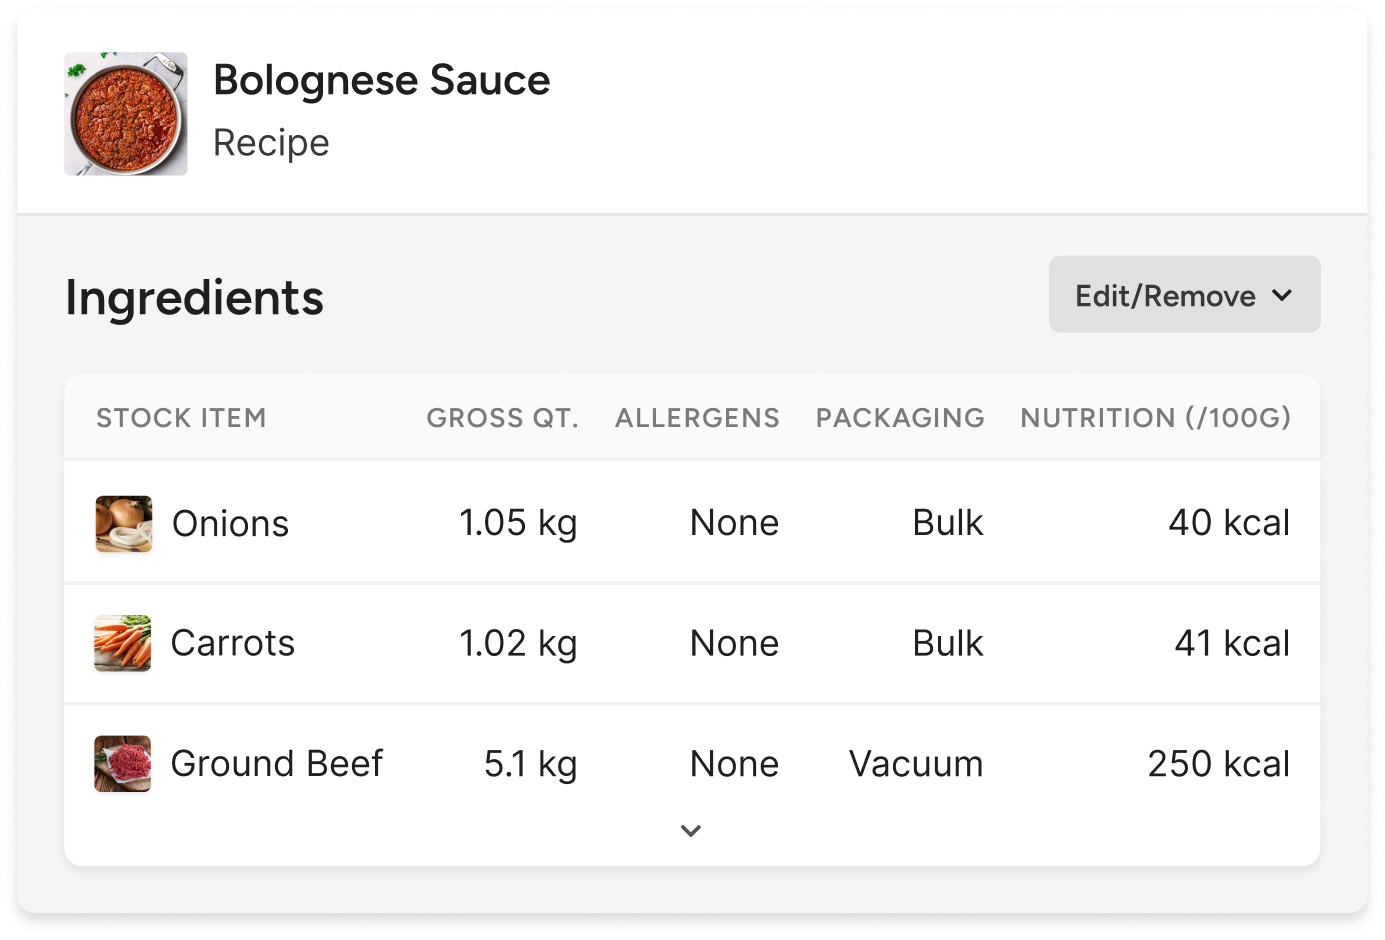Select the Carrots stock item name

click(x=233, y=643)
